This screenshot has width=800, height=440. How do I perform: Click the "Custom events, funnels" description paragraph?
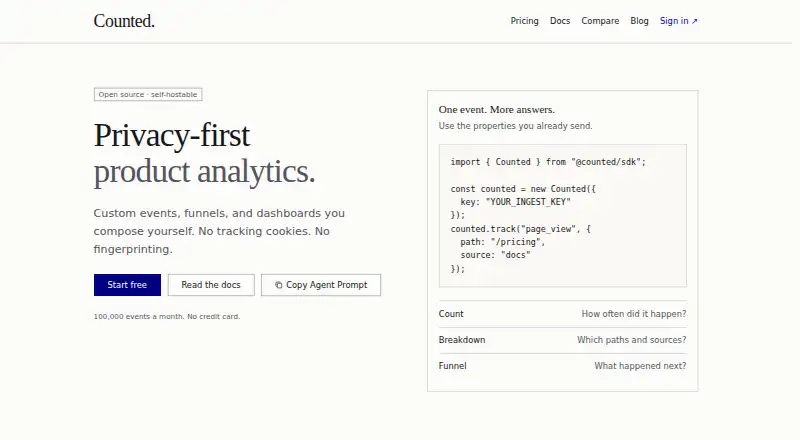coord(219,231)
